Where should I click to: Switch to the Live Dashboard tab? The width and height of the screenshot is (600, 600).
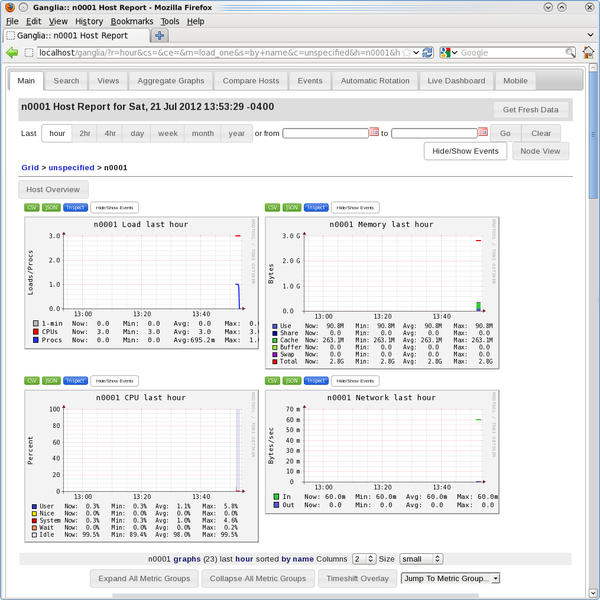pyautogui.click(x=456, y=81)
